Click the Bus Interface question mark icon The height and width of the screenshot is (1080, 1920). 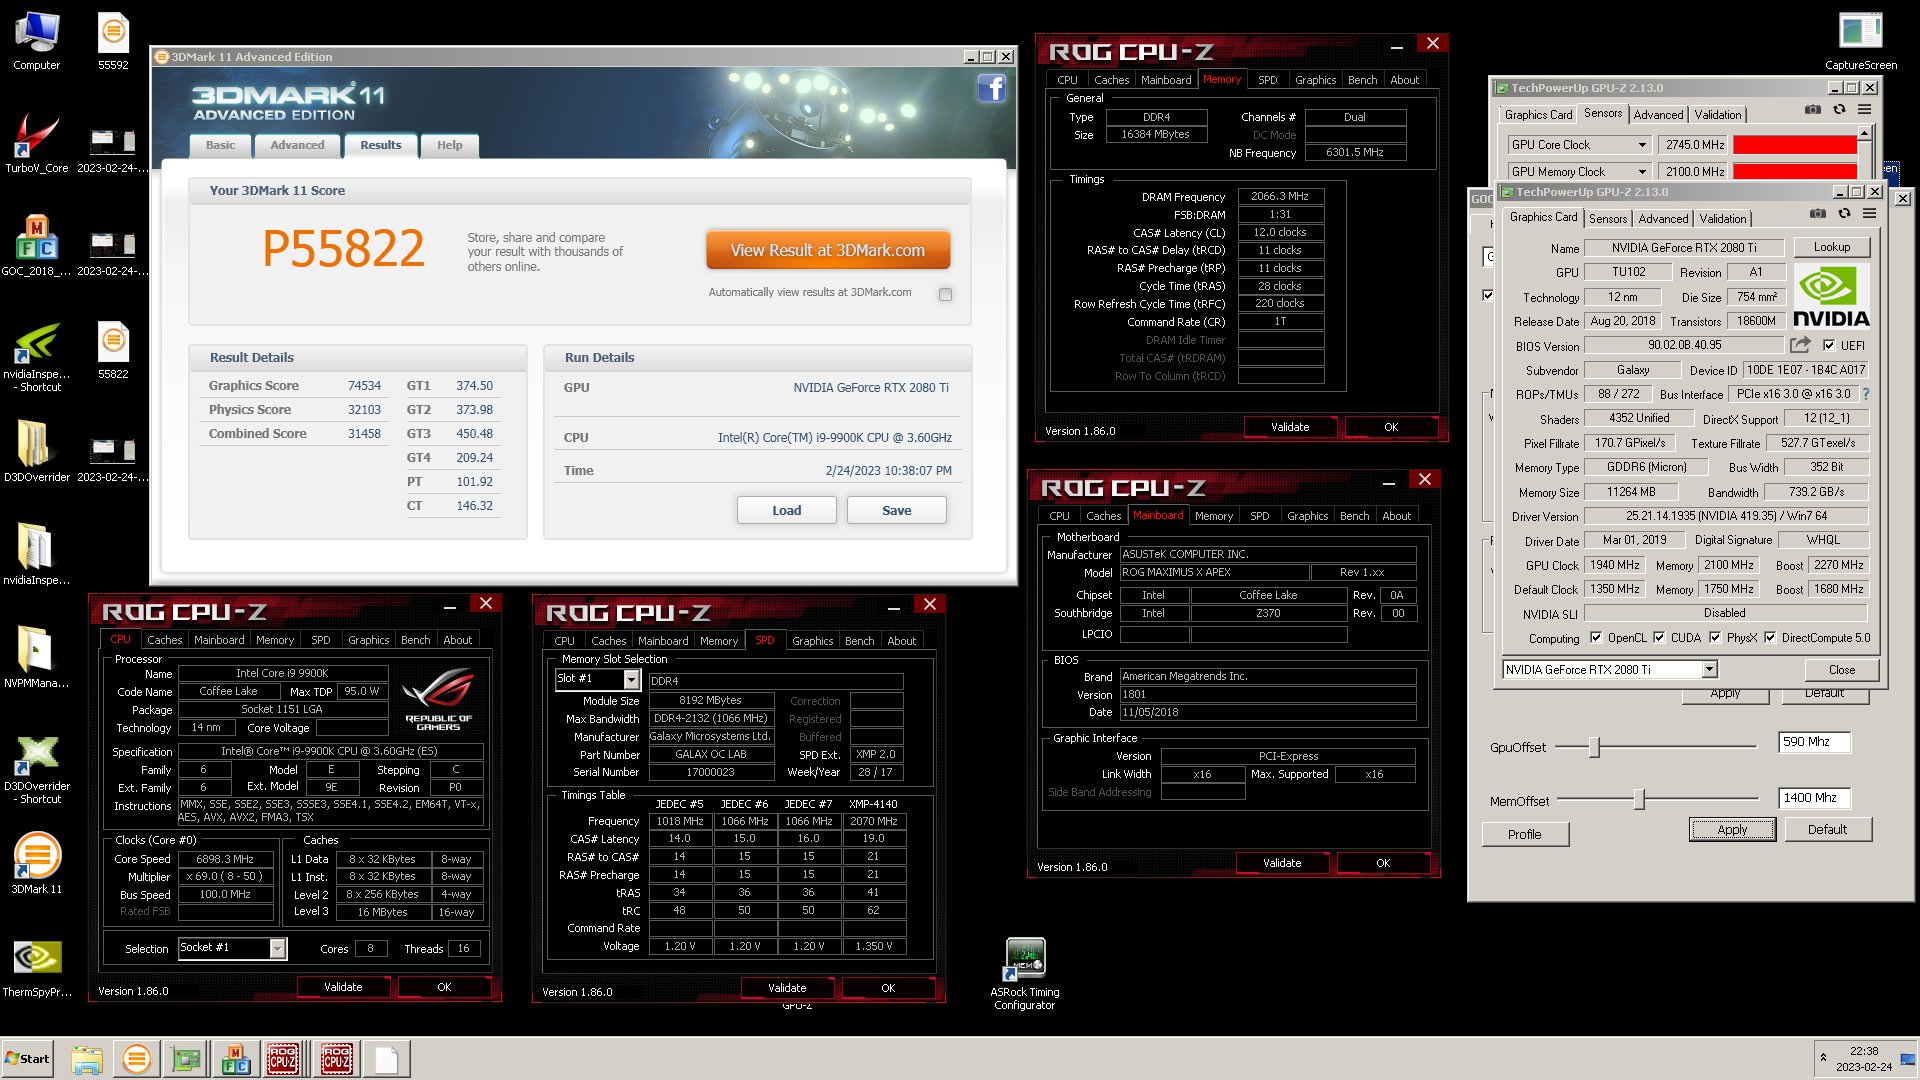tap(1866, 394)
